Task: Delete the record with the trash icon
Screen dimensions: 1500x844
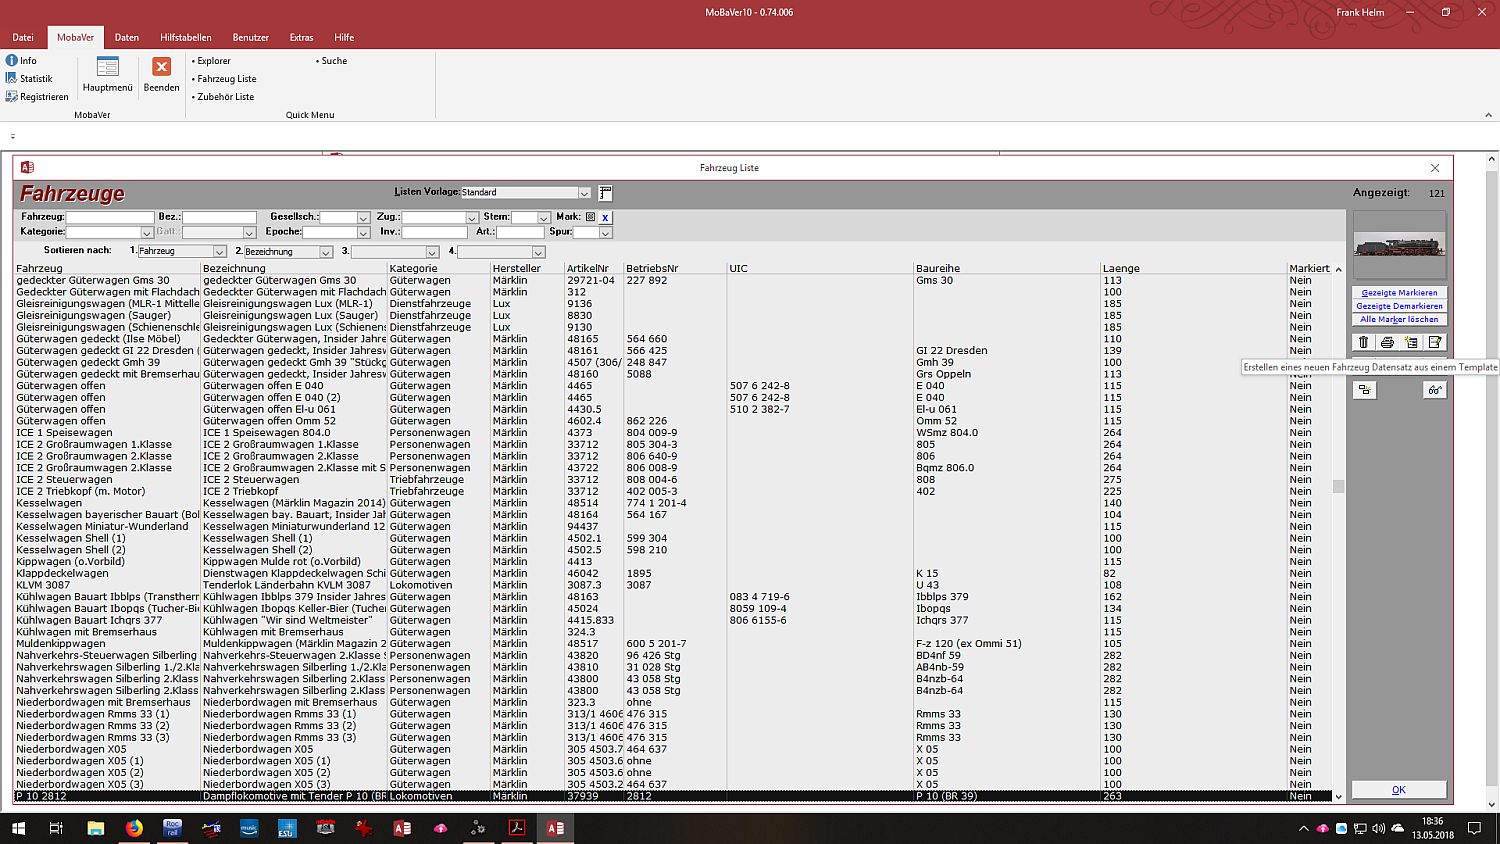Action: point(1363,342)
